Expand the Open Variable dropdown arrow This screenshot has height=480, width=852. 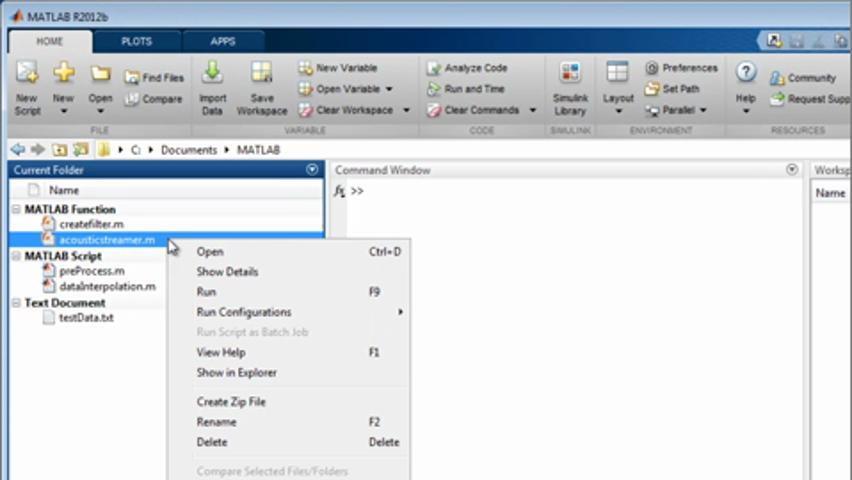pyautogui.click(x=389, y=89)
